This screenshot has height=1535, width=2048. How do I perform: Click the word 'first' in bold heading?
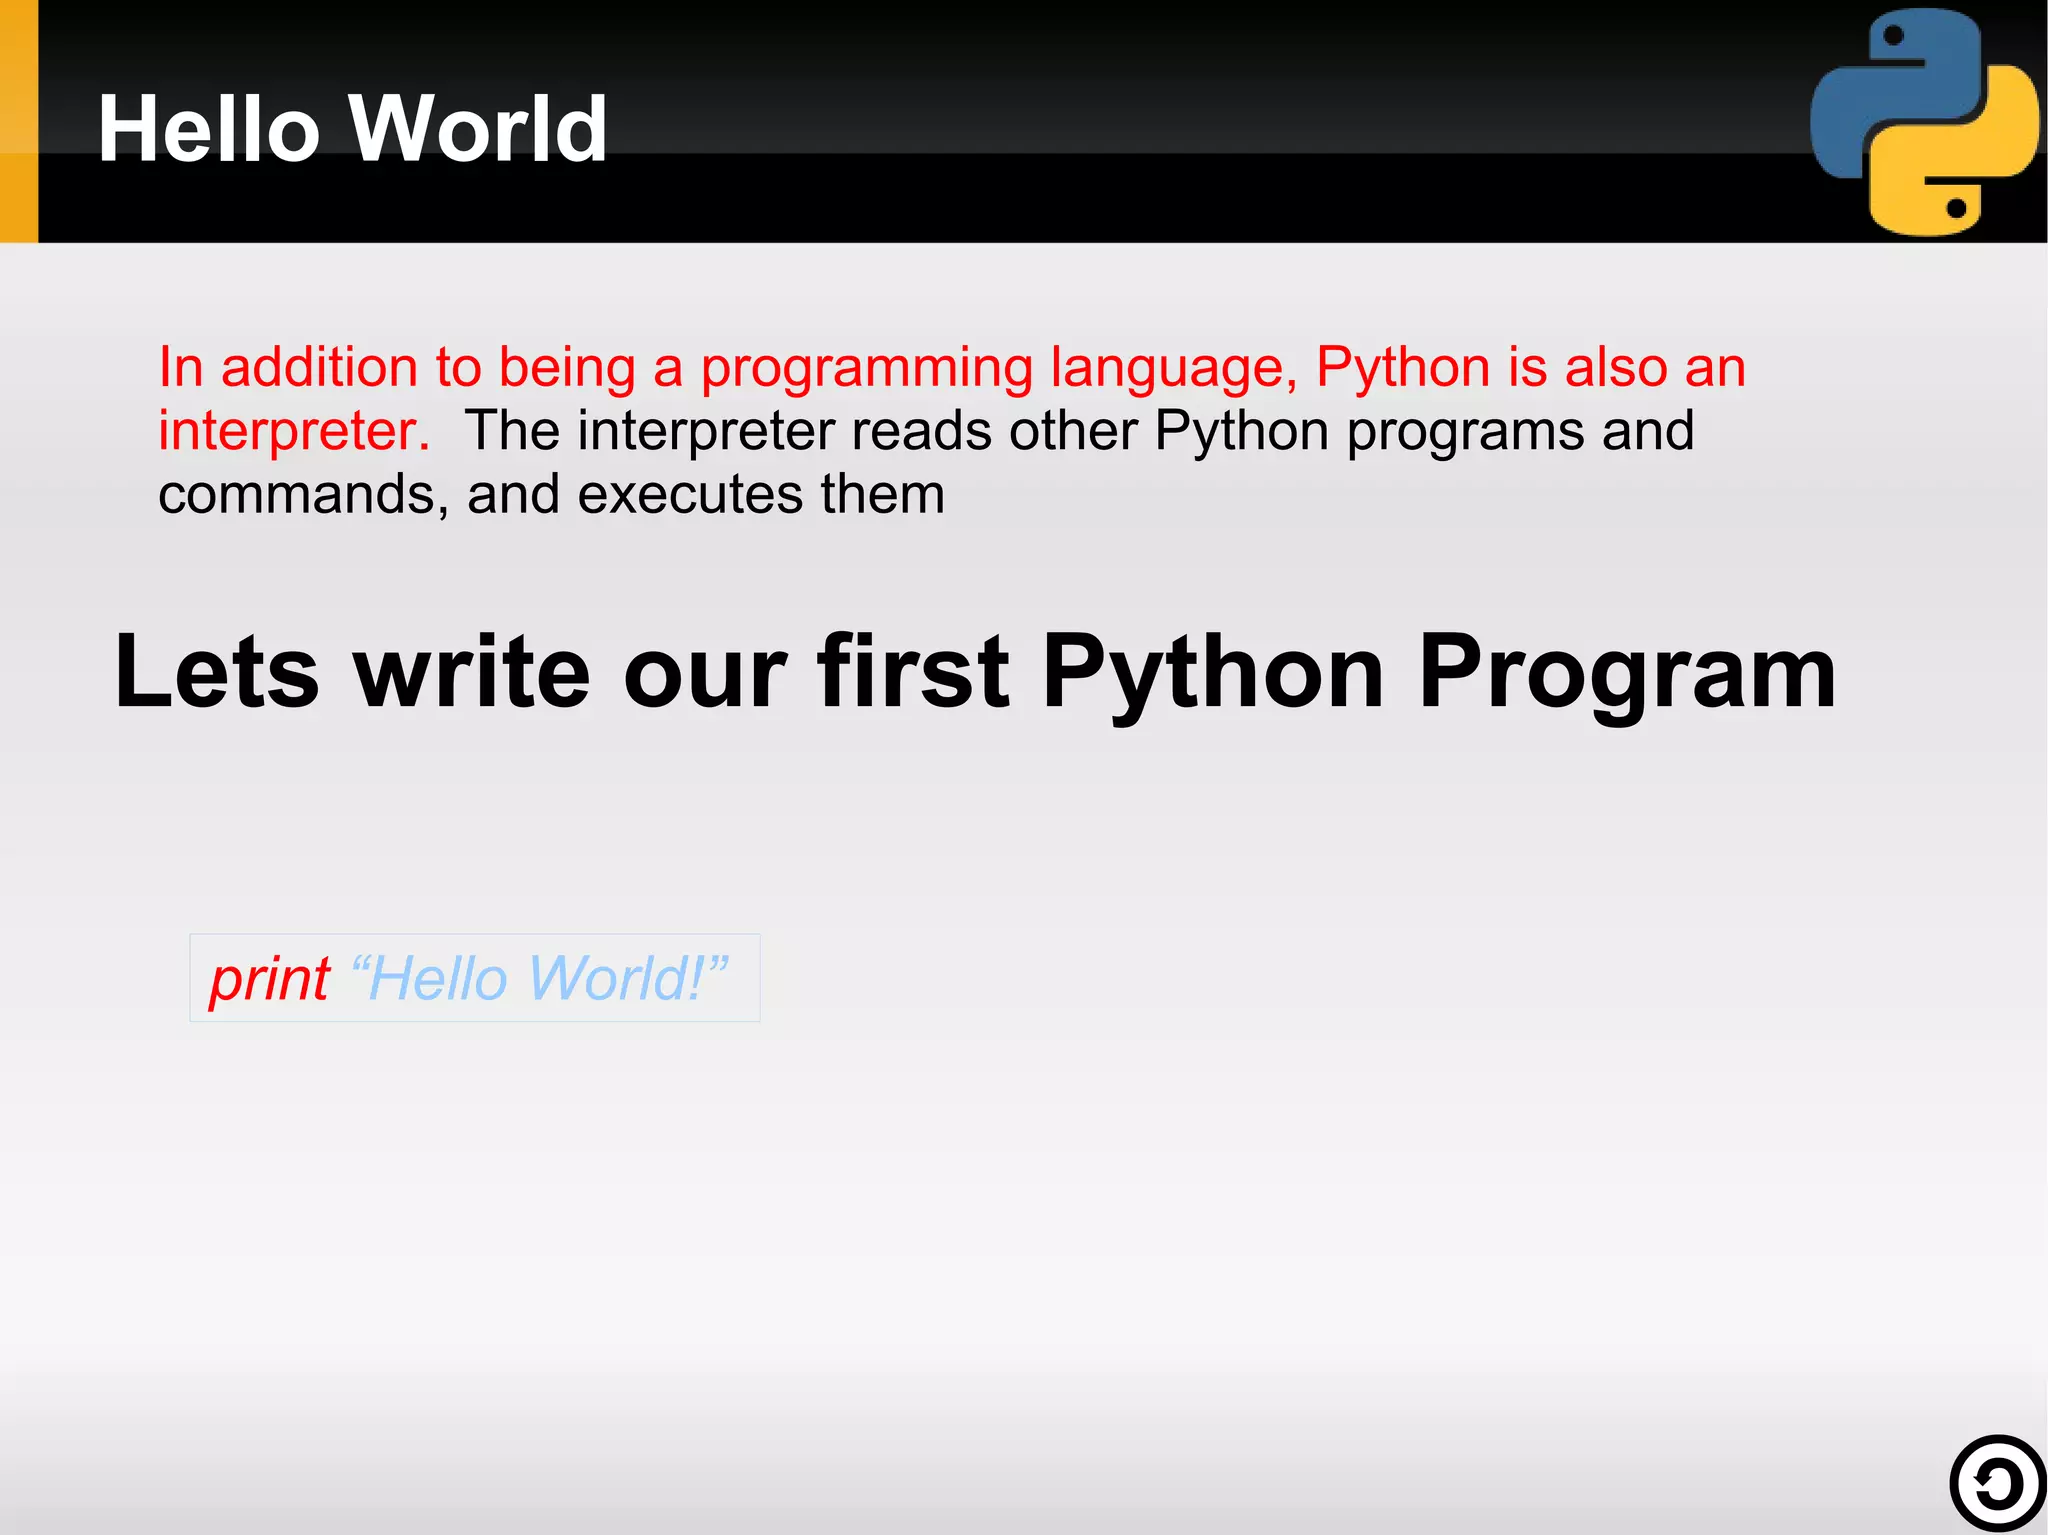pos(913,672)
